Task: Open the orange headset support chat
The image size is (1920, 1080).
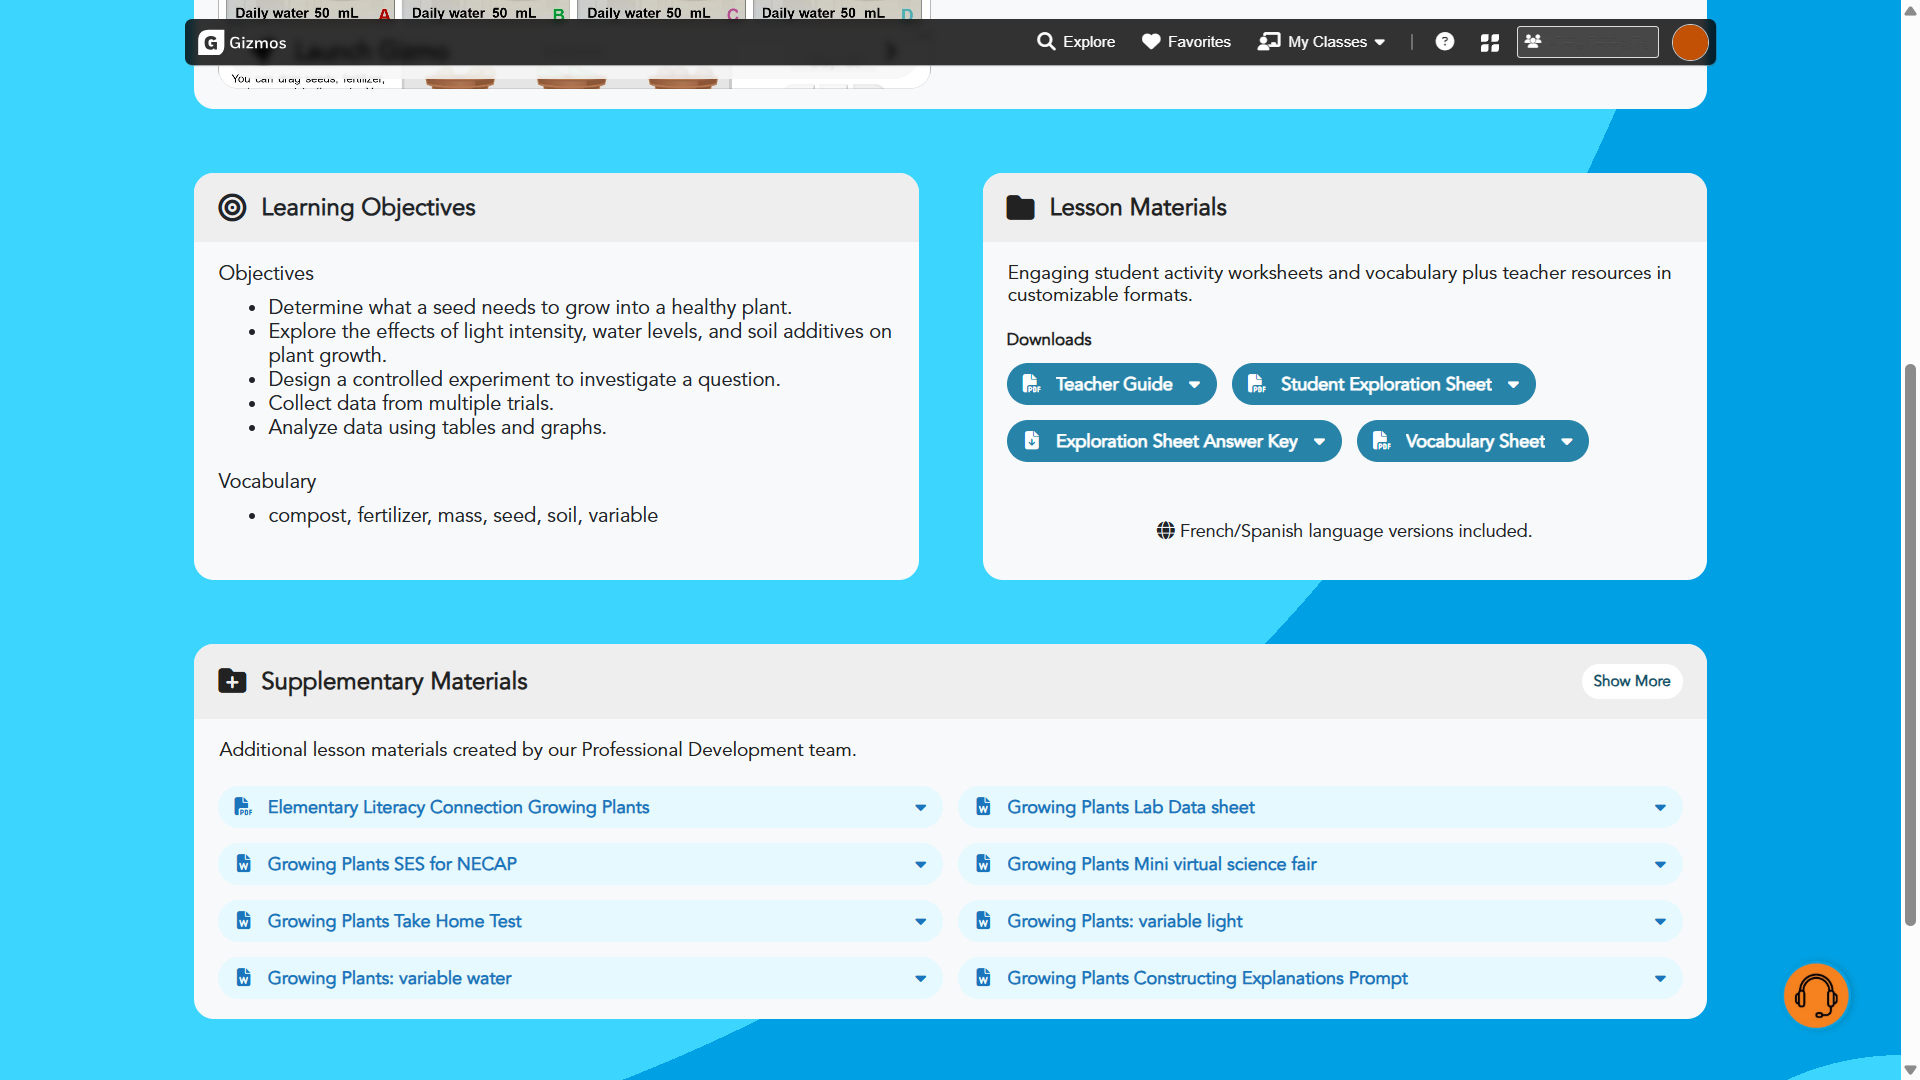Action: (x=1815, y=995)
